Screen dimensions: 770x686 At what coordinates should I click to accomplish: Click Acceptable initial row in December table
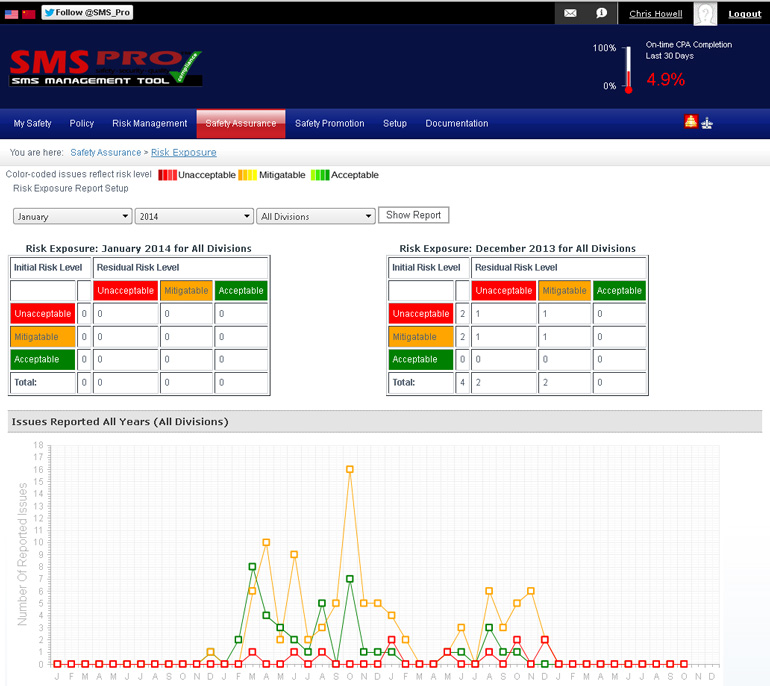tap(421, 359)
